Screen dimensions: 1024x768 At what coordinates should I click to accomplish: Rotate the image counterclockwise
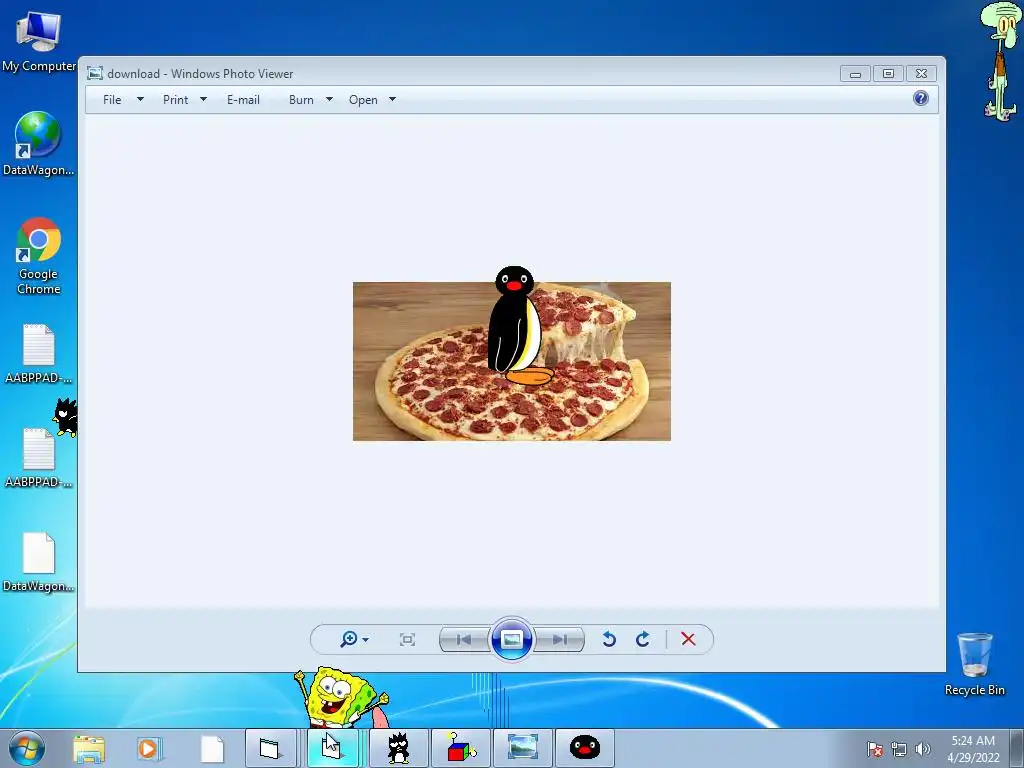point(609,639)
